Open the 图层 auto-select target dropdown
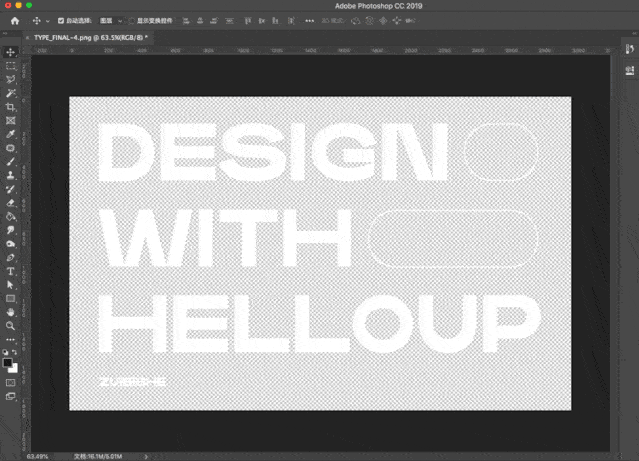 pos(110,20)
